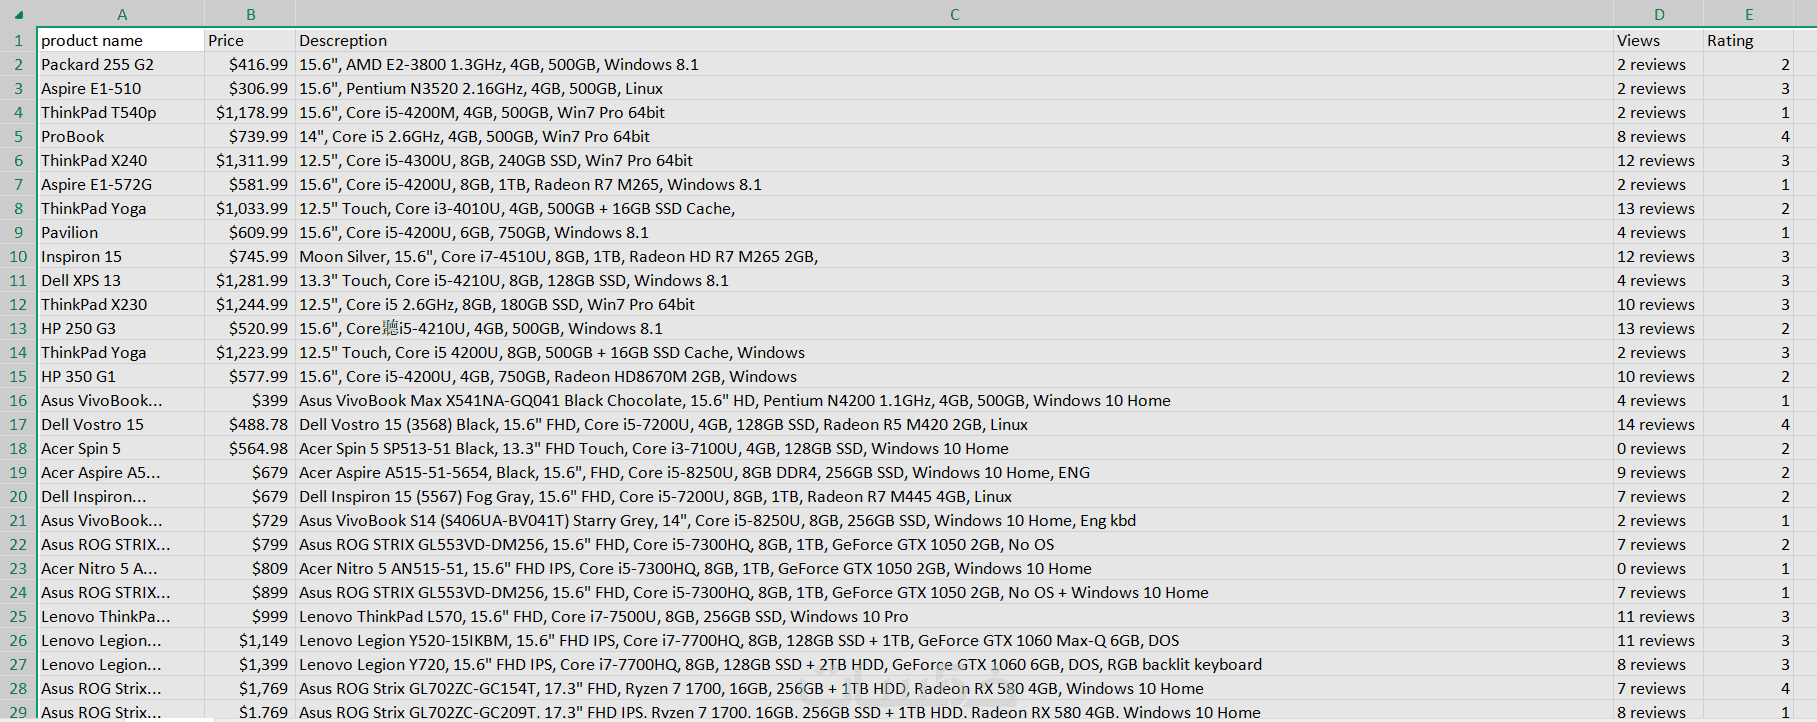Click "14 reviews" in the Views column
The image size is (1817, 722).
coord(1658,424)
